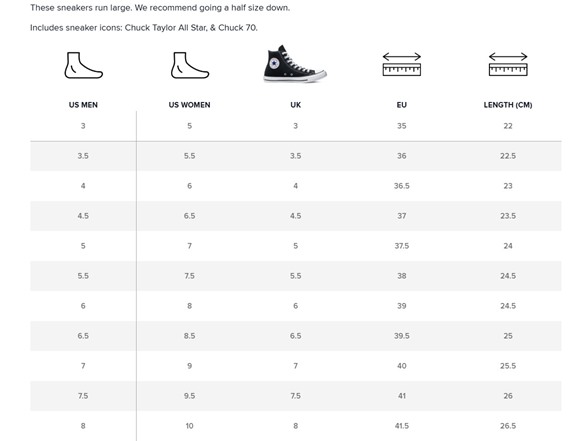Click the length value 22 cell
This screenshot has width=588, height=441.
point(508,126)
